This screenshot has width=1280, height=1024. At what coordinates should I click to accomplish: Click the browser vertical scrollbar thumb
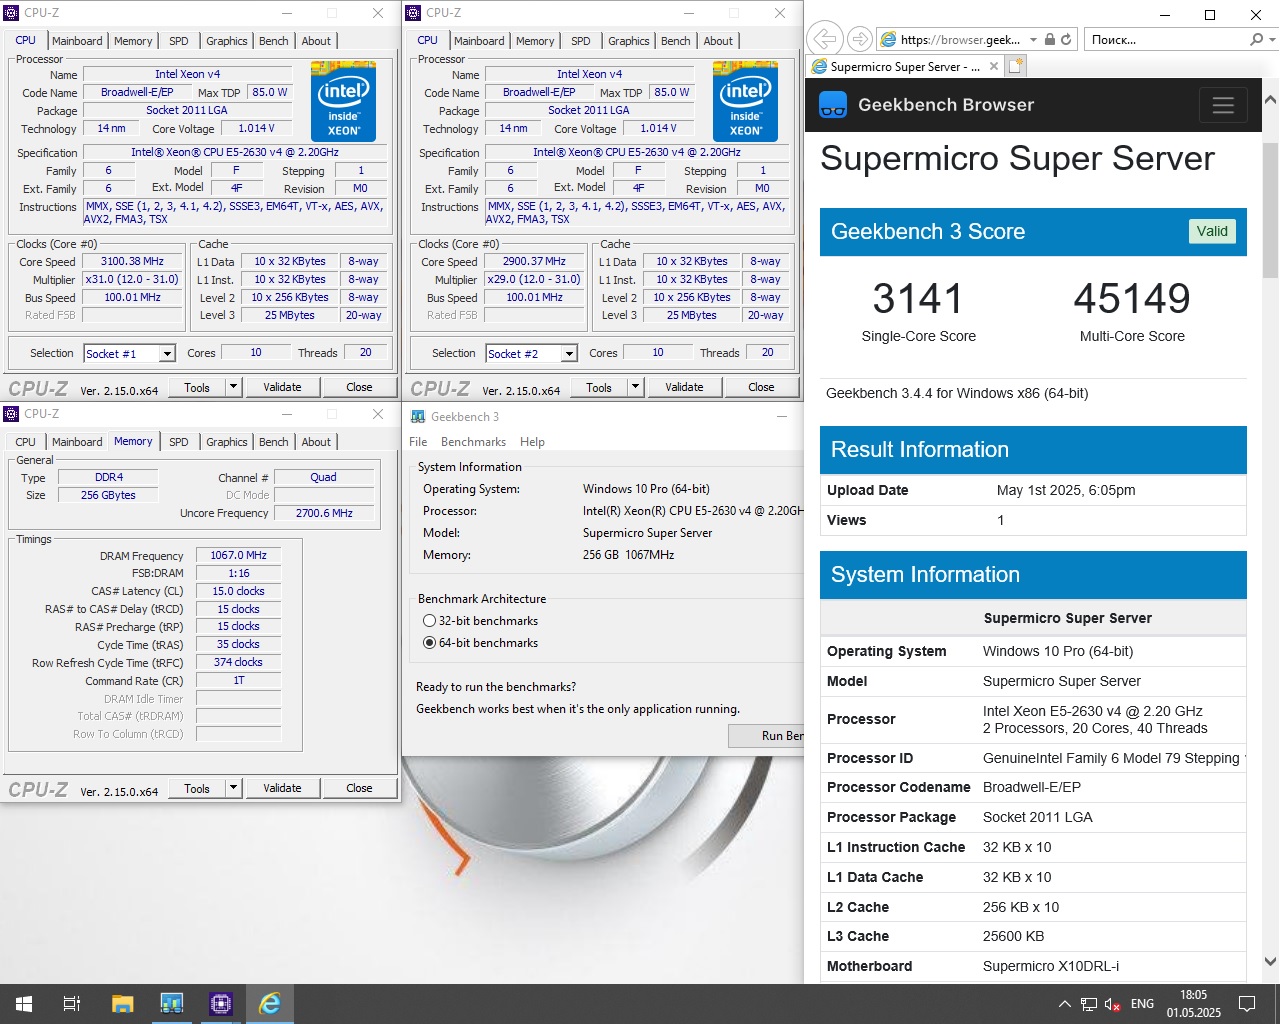(x=1270, y=210)
